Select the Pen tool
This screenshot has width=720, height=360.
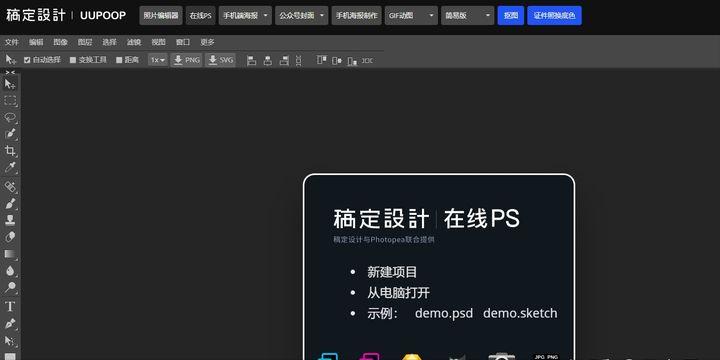10,323
